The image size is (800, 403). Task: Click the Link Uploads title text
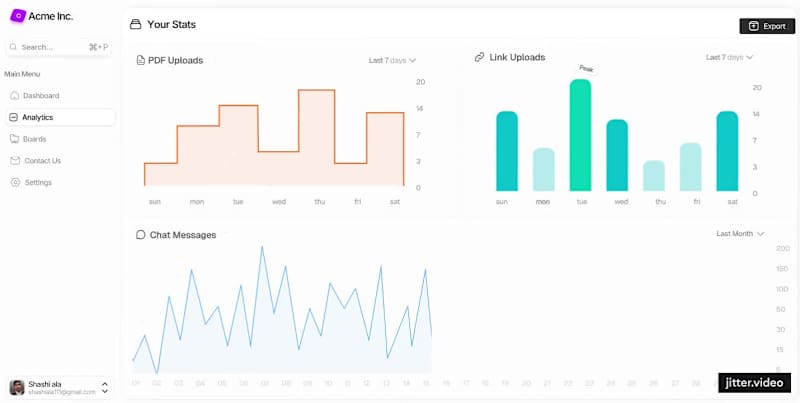pyautogui.click(x=517, y=57)
